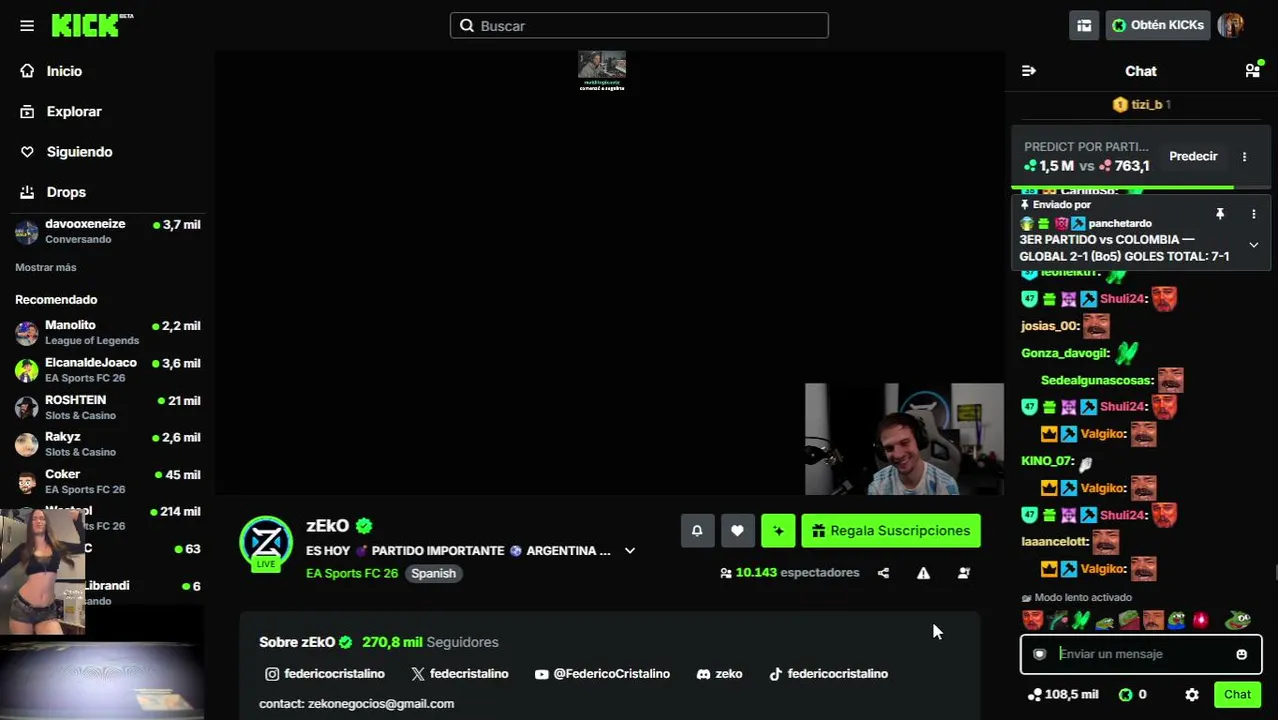Click the zEkO channel avatar with LIVE badge
The image size is (1278, 720).
(266, 543)
